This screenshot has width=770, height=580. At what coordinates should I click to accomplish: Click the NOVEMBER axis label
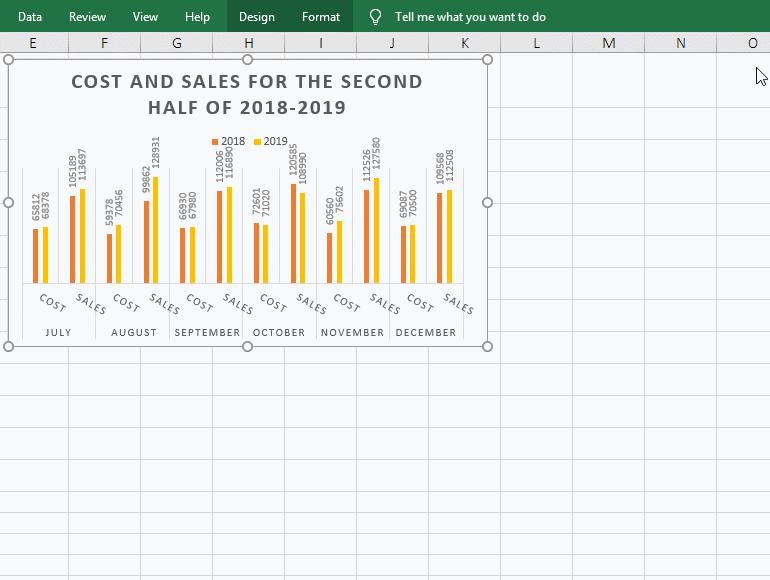tap(353, 332)
